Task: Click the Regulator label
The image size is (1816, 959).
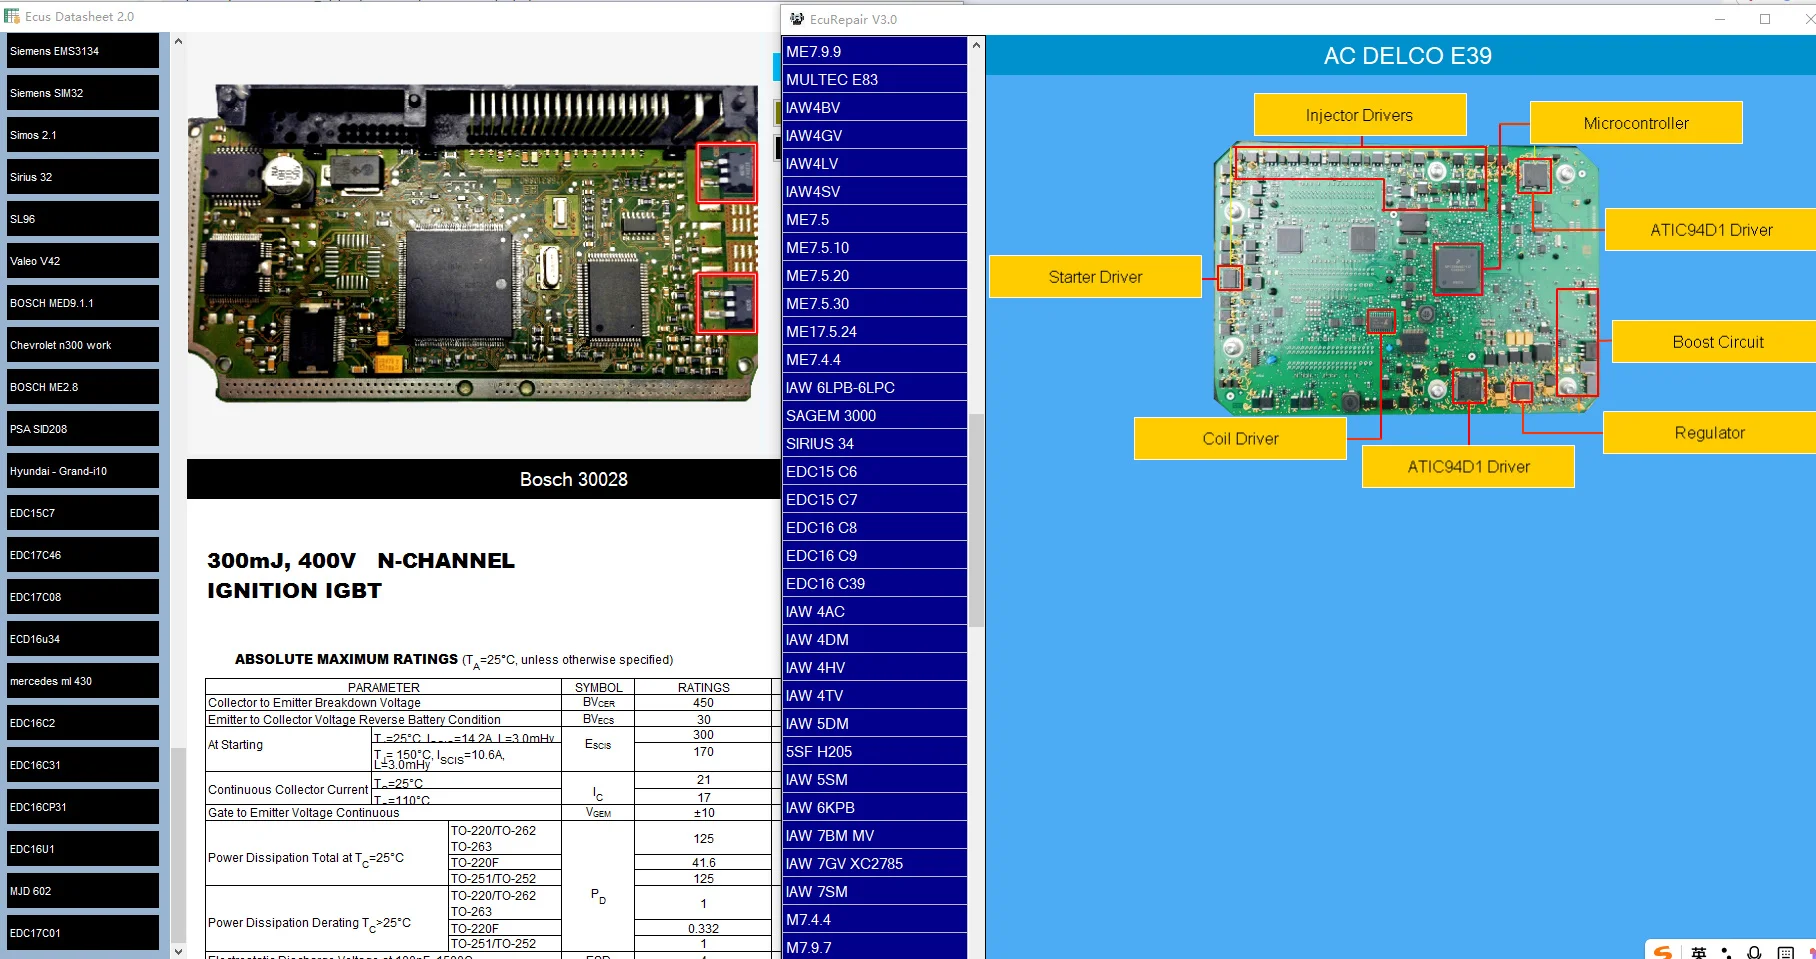Action: [1709, 433]
